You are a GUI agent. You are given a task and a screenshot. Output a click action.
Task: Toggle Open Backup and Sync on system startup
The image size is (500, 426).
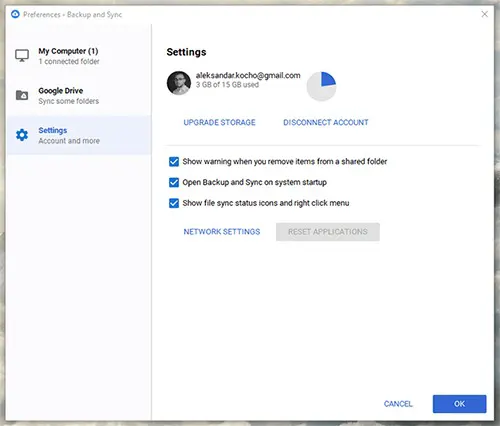(174, 182)
